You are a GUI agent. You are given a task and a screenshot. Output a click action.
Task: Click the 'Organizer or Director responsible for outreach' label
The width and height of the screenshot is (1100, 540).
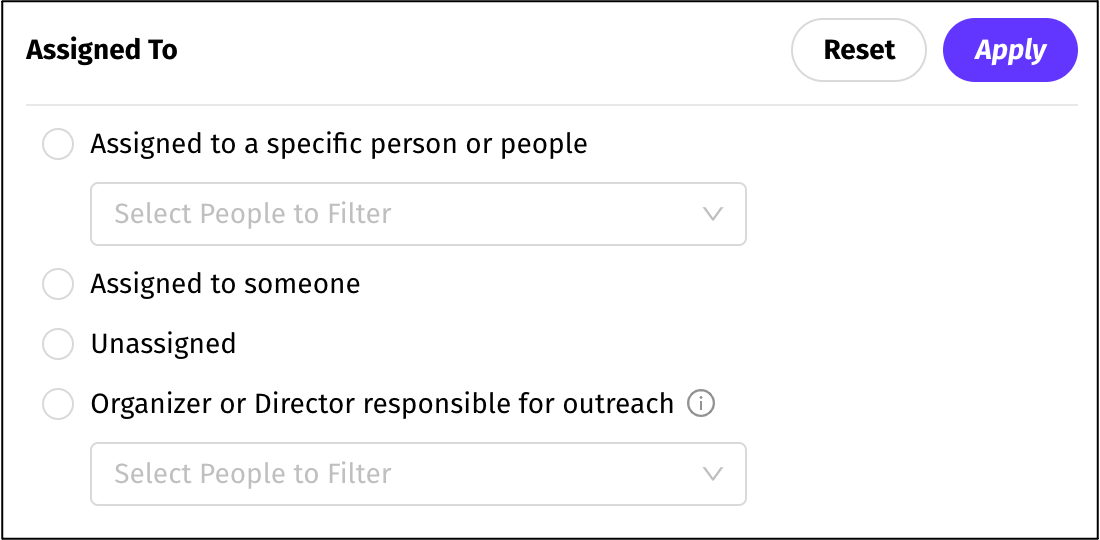(x=382, y=404)
